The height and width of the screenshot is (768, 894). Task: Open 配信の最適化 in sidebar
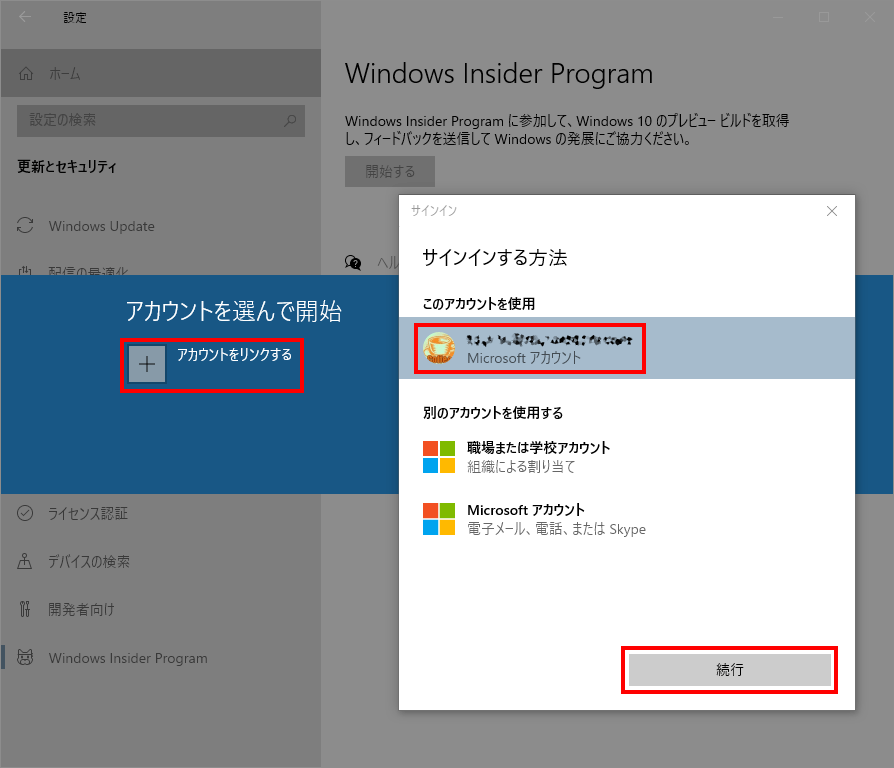point(161,270)
